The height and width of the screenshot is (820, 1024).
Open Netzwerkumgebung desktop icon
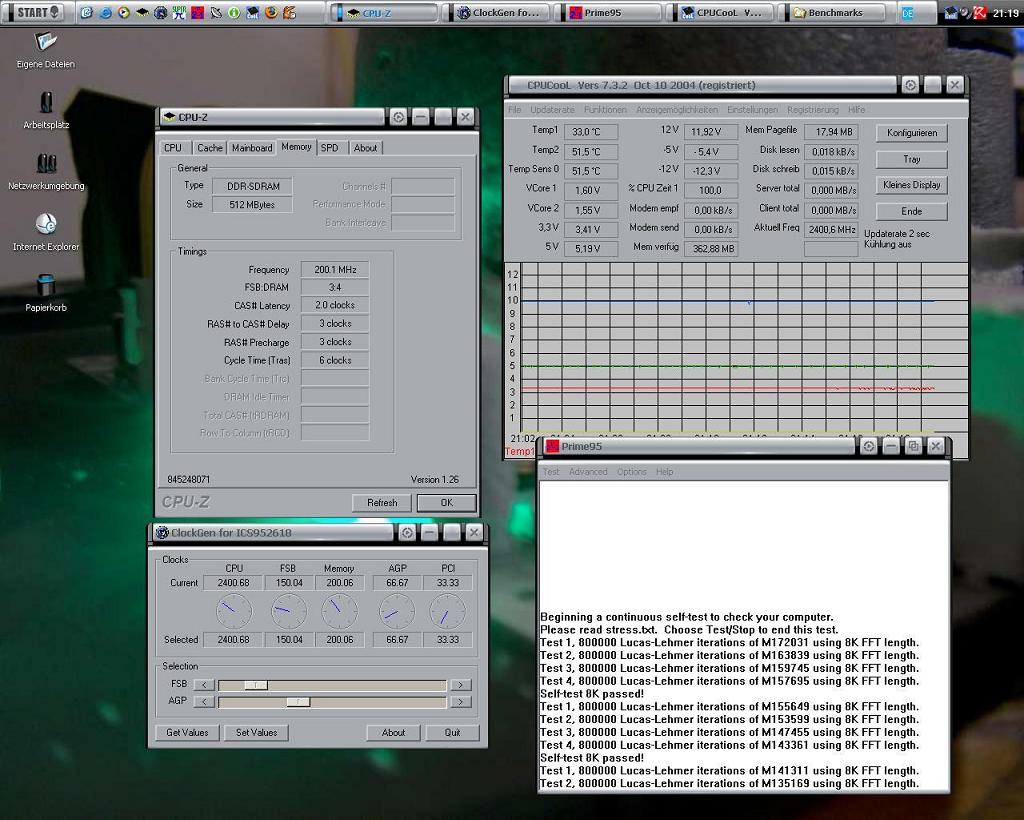click(x=46, y=172)
